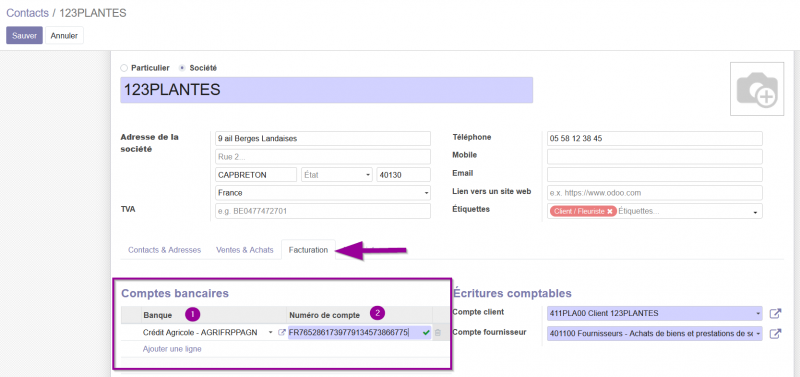Focus the Email input field

coord(655,174)
